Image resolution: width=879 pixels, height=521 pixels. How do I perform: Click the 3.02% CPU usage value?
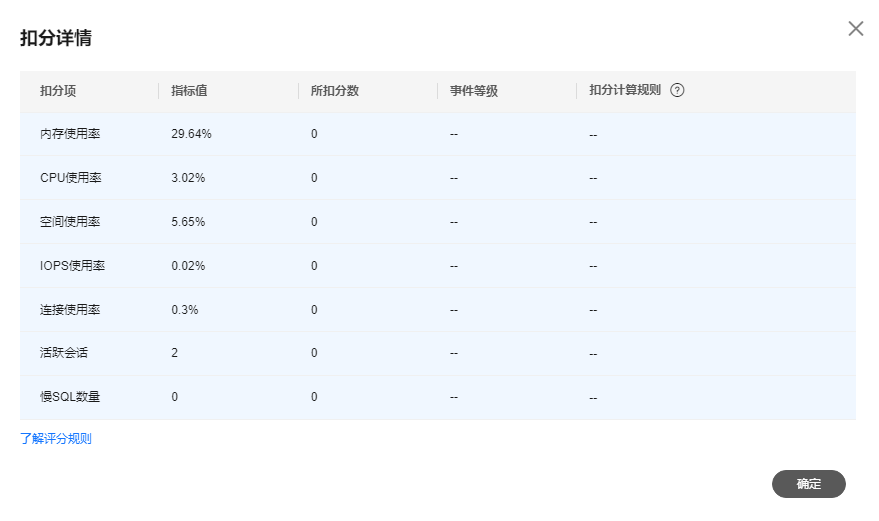point(188,178)
